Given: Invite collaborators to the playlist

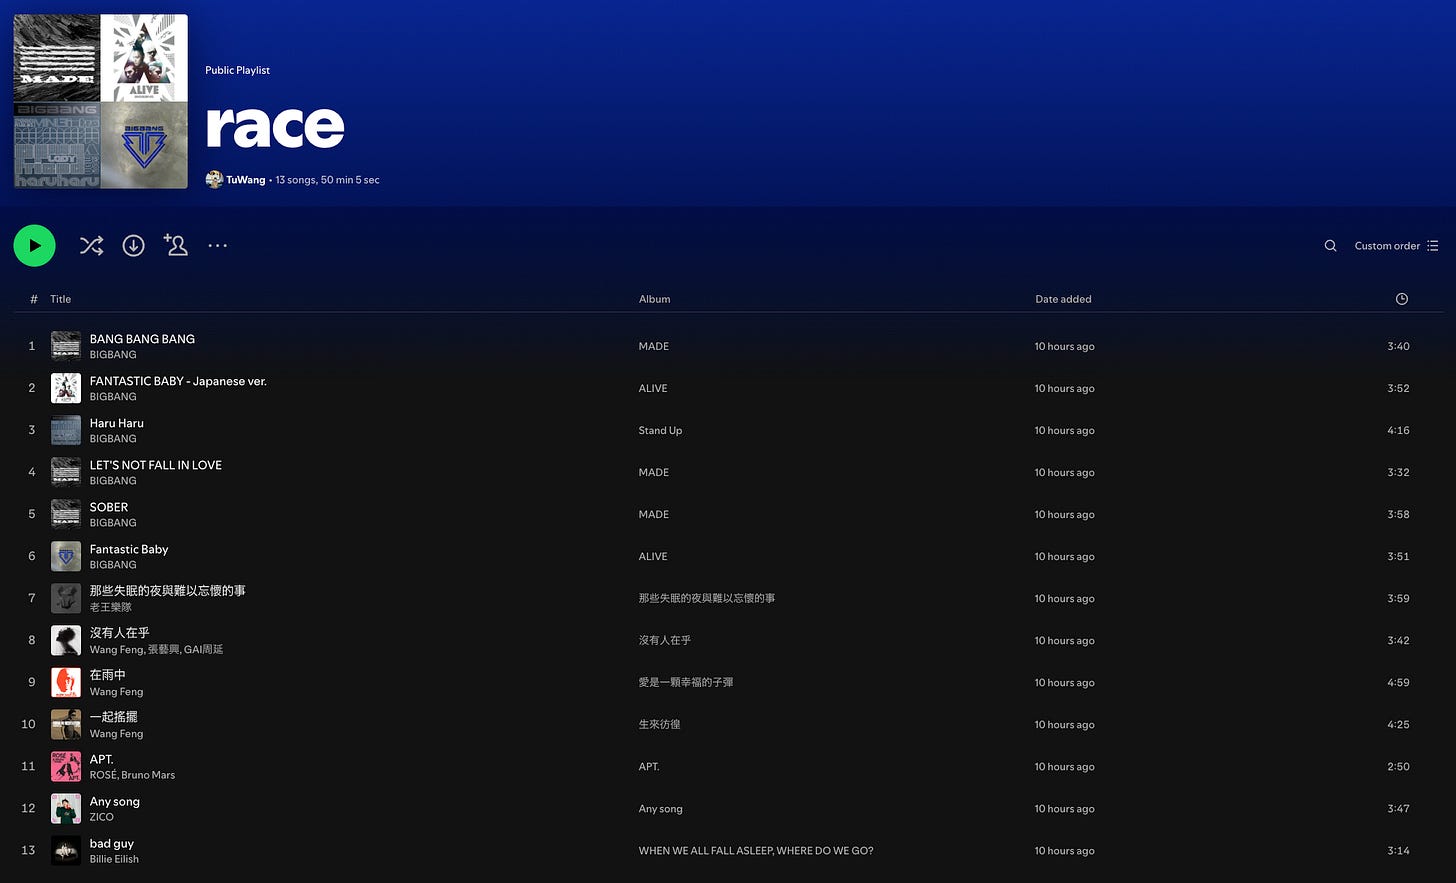Looking at the screenshot, I should pos(176,245).
